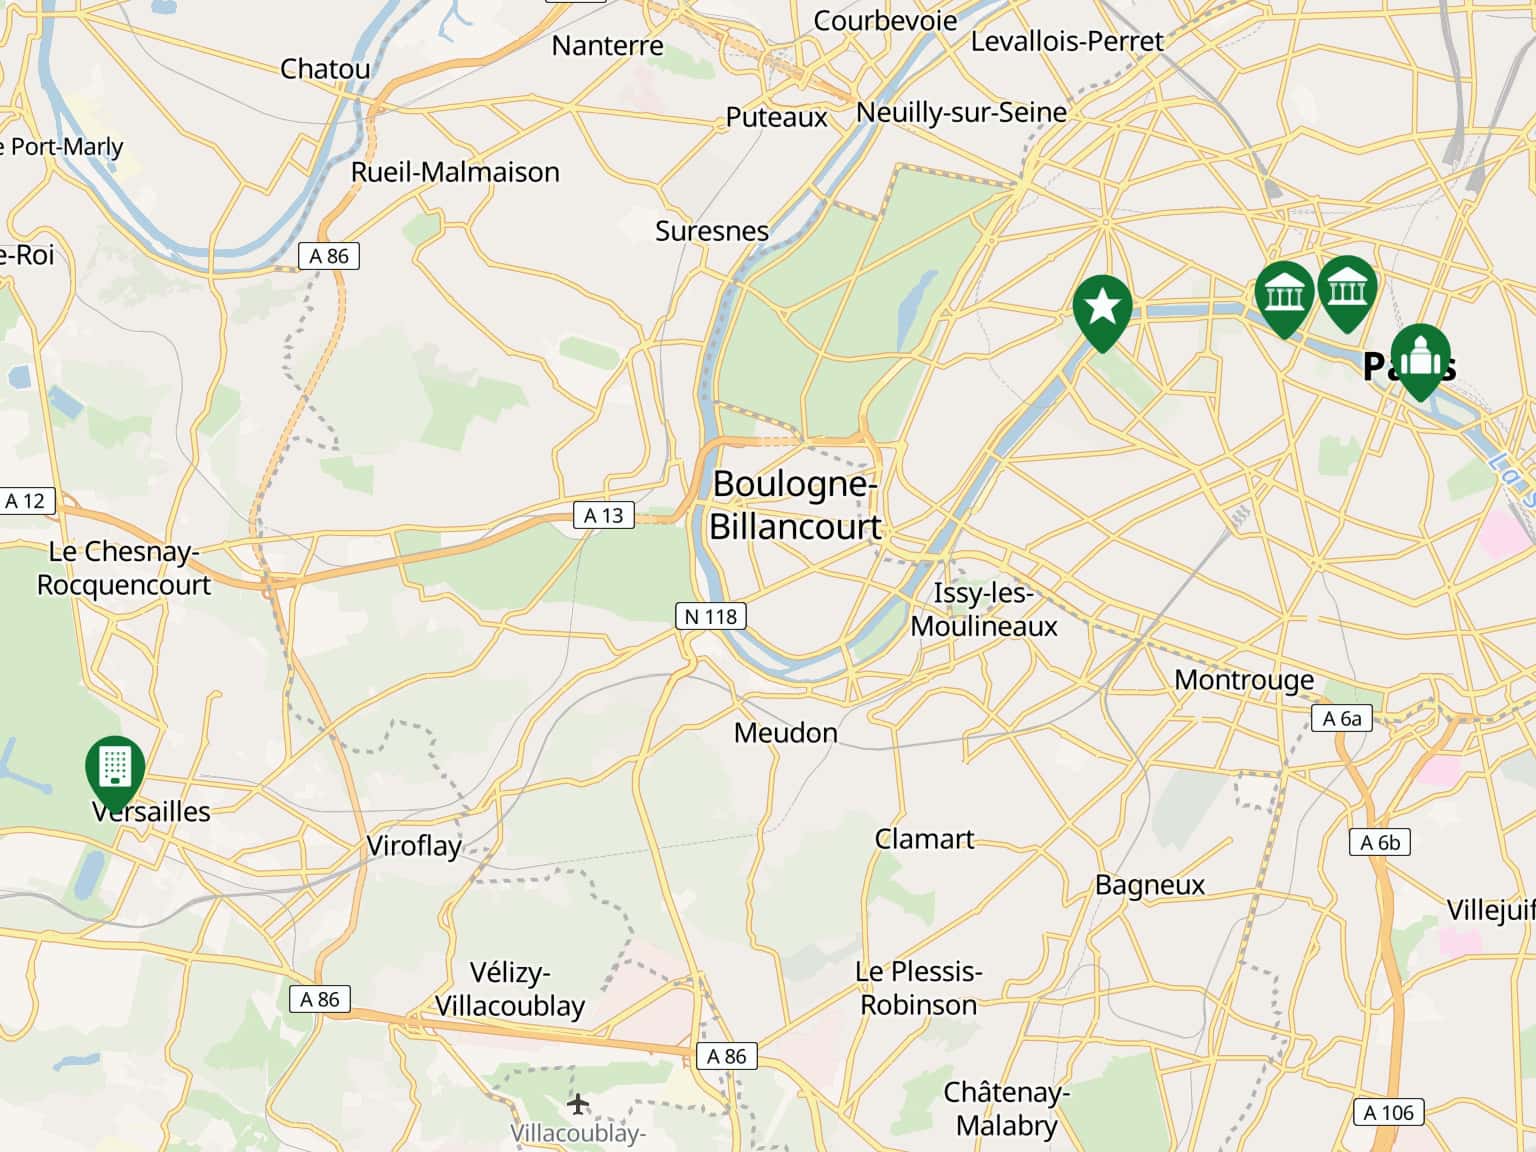The image size is (1536, 1152).
Task: Click the A 6a highway shield
Action: [x=1342, y=718]
